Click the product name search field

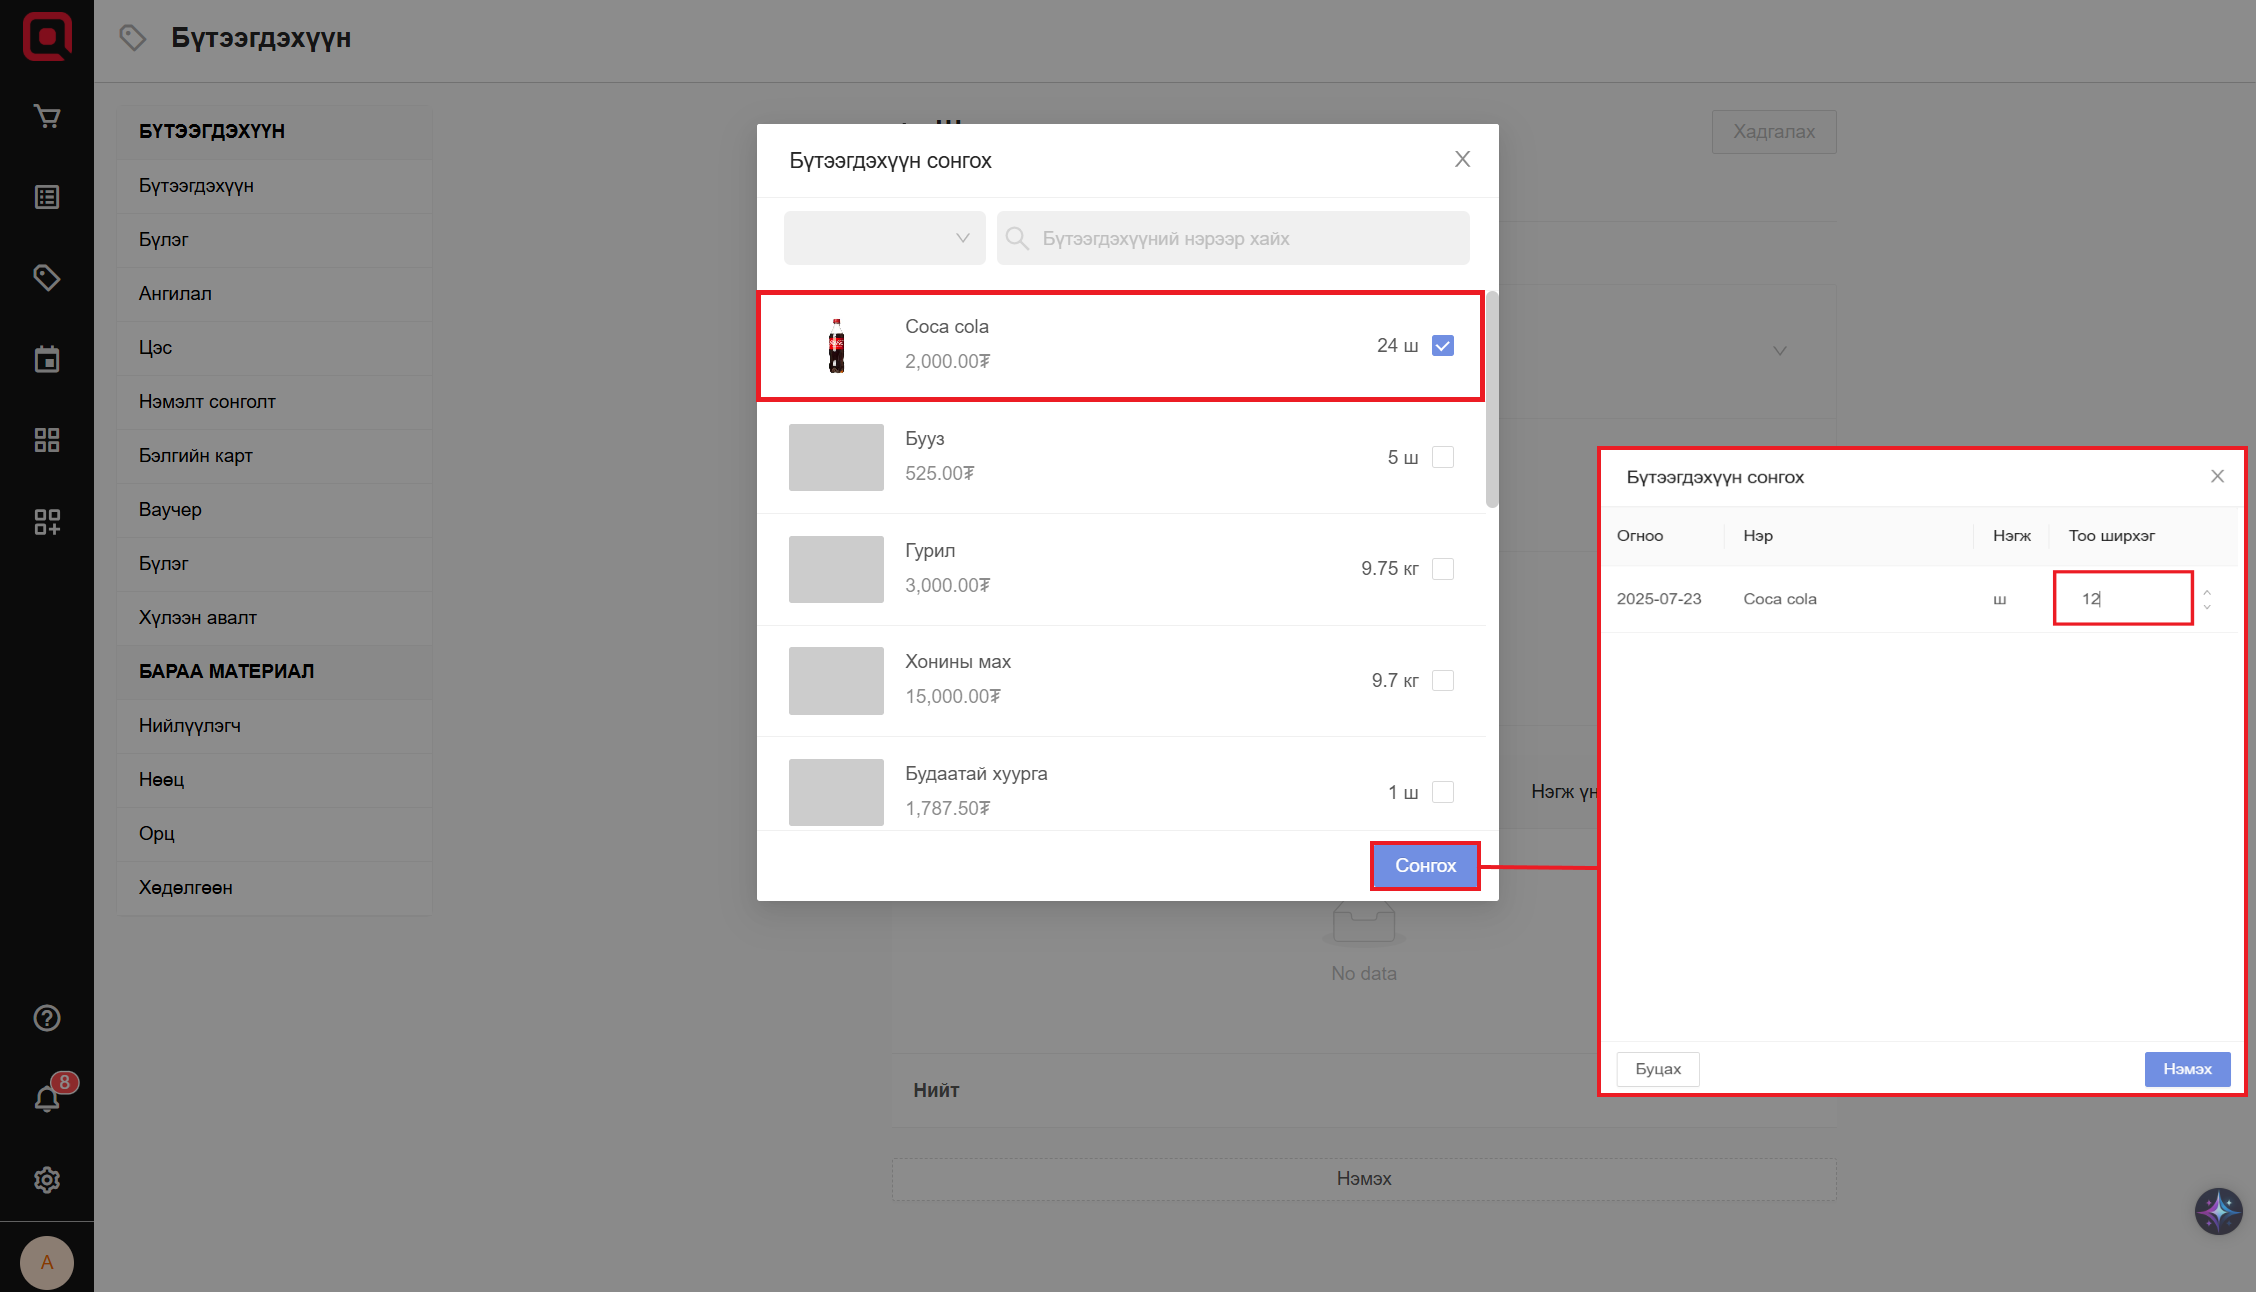1232,238
